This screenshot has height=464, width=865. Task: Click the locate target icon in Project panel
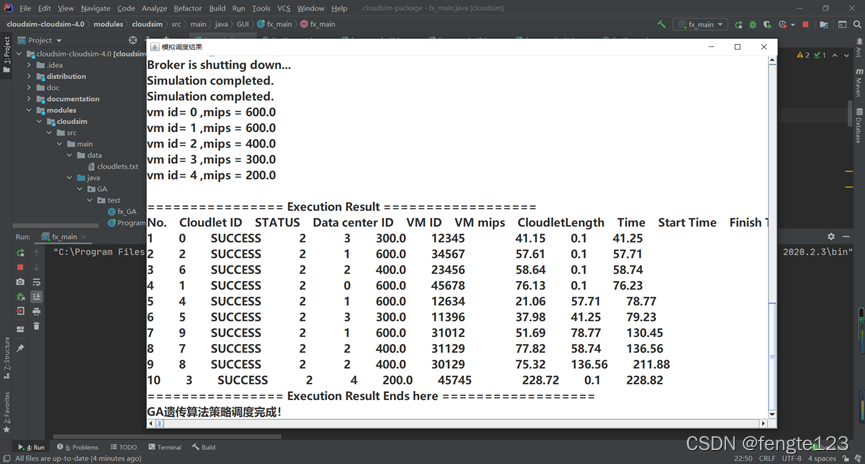(x=133, y=40)
